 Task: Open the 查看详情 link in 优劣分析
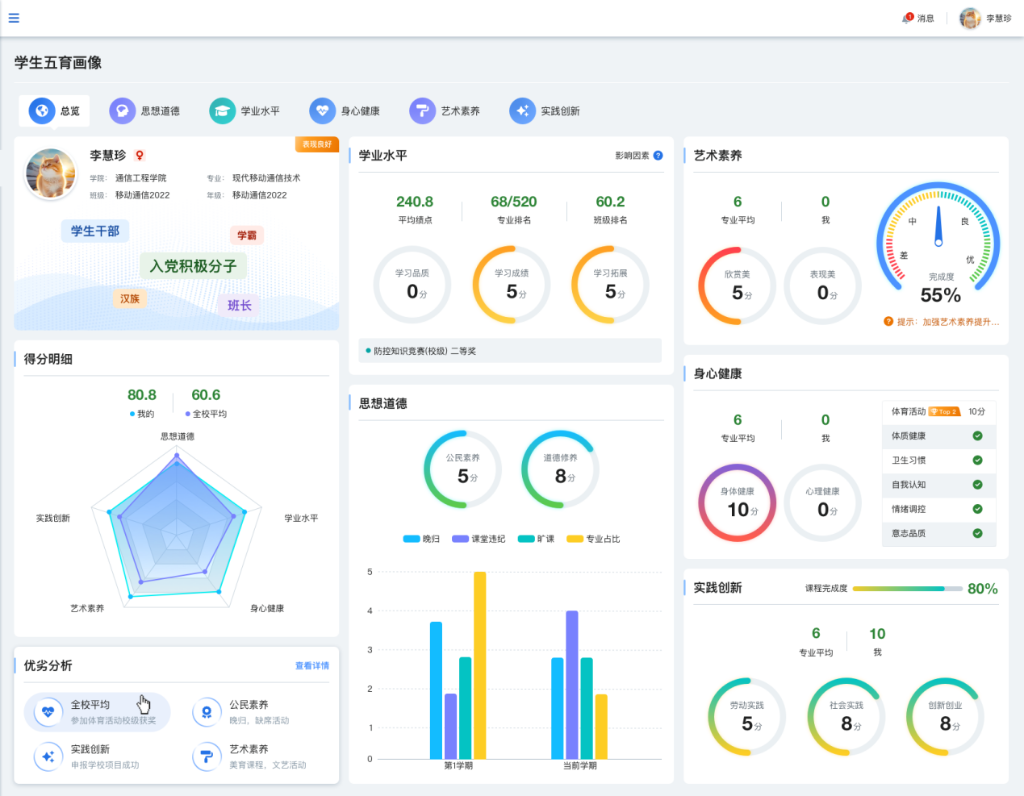[x=312, y=665]
